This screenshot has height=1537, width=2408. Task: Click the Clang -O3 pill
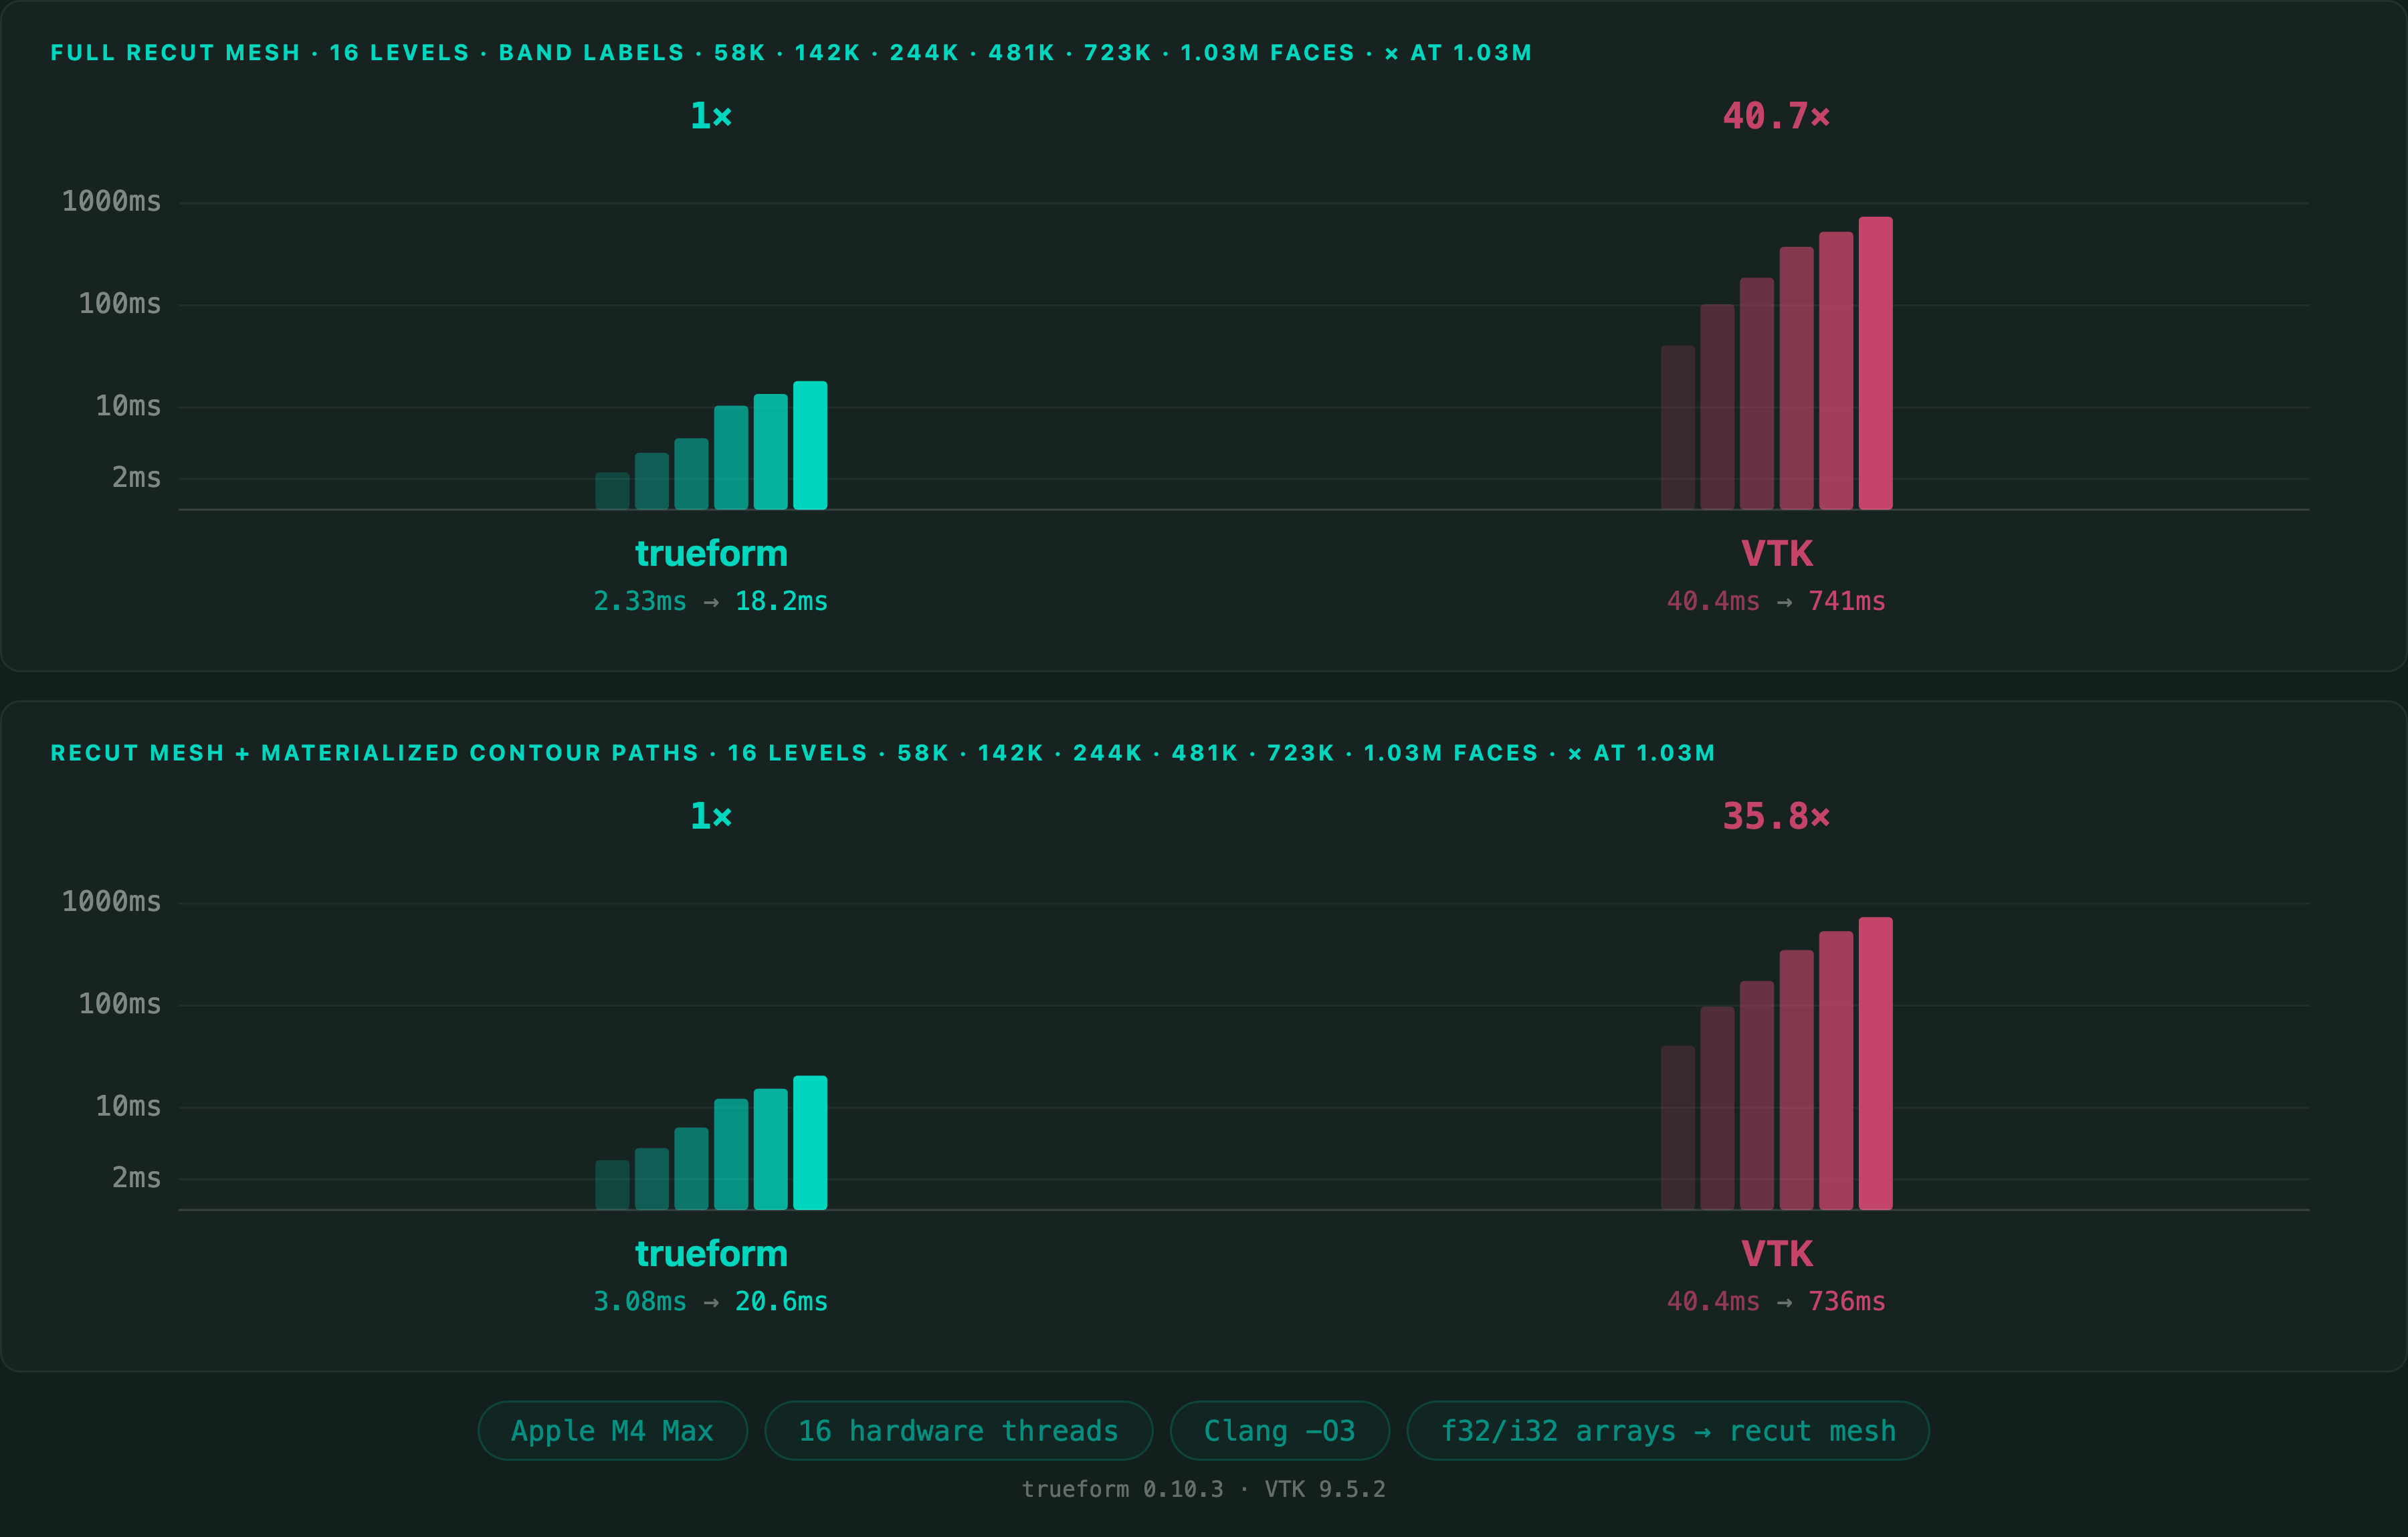[1279, 1431]
